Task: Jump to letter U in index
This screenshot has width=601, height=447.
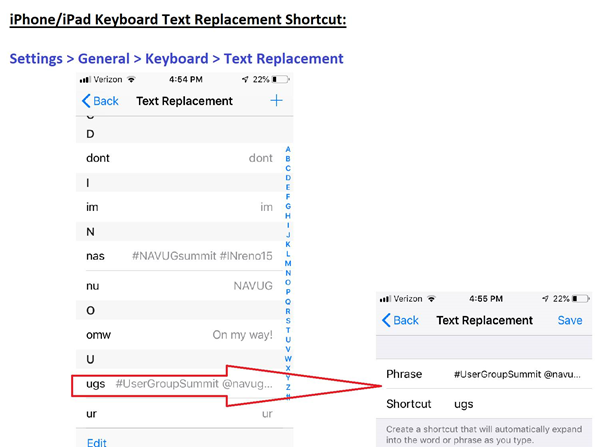Action: 288,340
